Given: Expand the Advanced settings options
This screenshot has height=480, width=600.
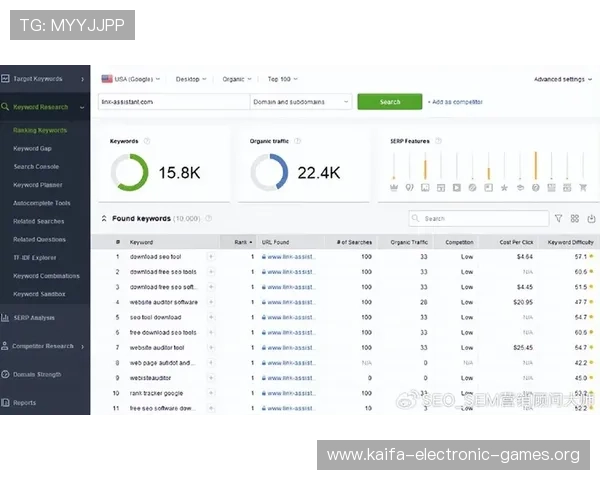Looking at the screenshot, I should point(562,79).
